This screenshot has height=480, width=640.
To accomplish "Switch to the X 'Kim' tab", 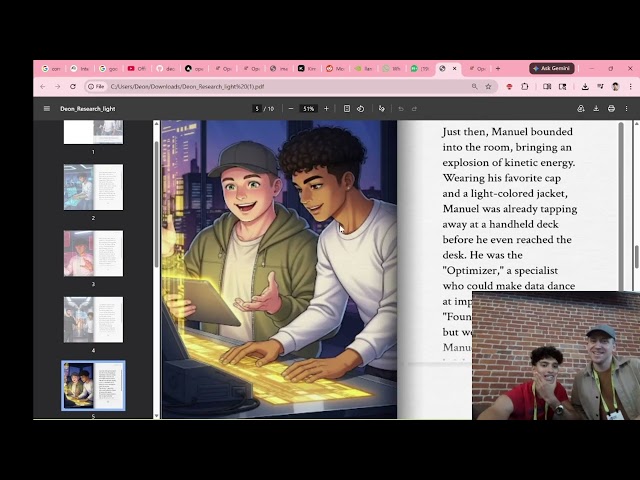I will pyautogui.click(x=307, y=69).
